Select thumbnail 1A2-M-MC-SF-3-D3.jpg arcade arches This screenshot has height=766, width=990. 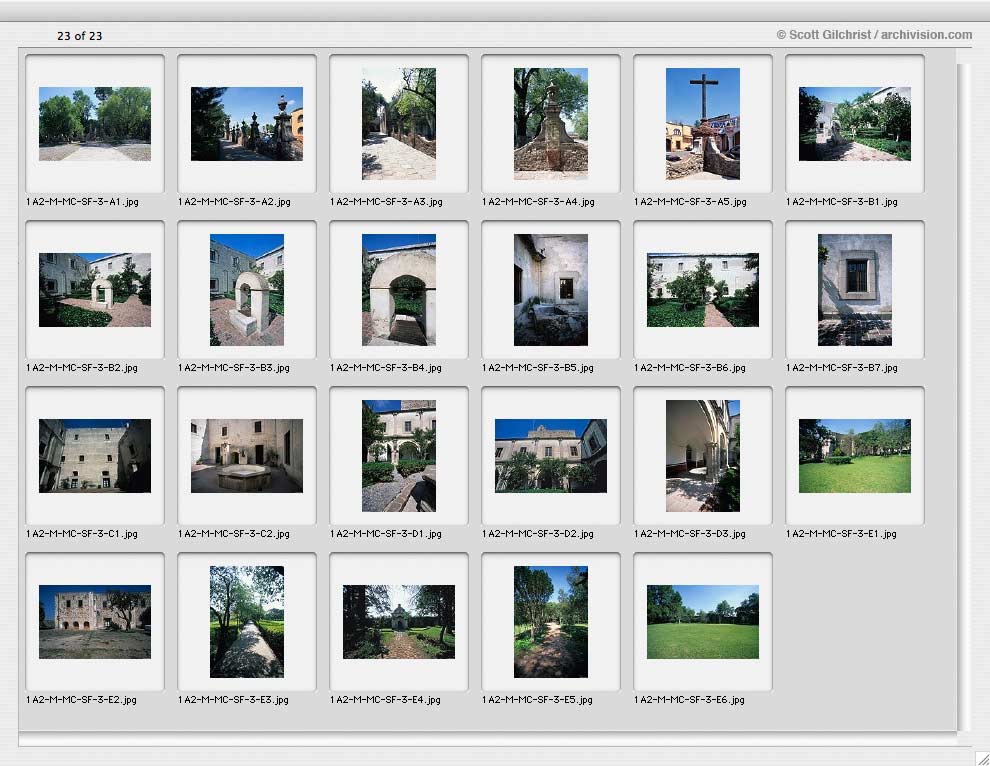(703, 456)
